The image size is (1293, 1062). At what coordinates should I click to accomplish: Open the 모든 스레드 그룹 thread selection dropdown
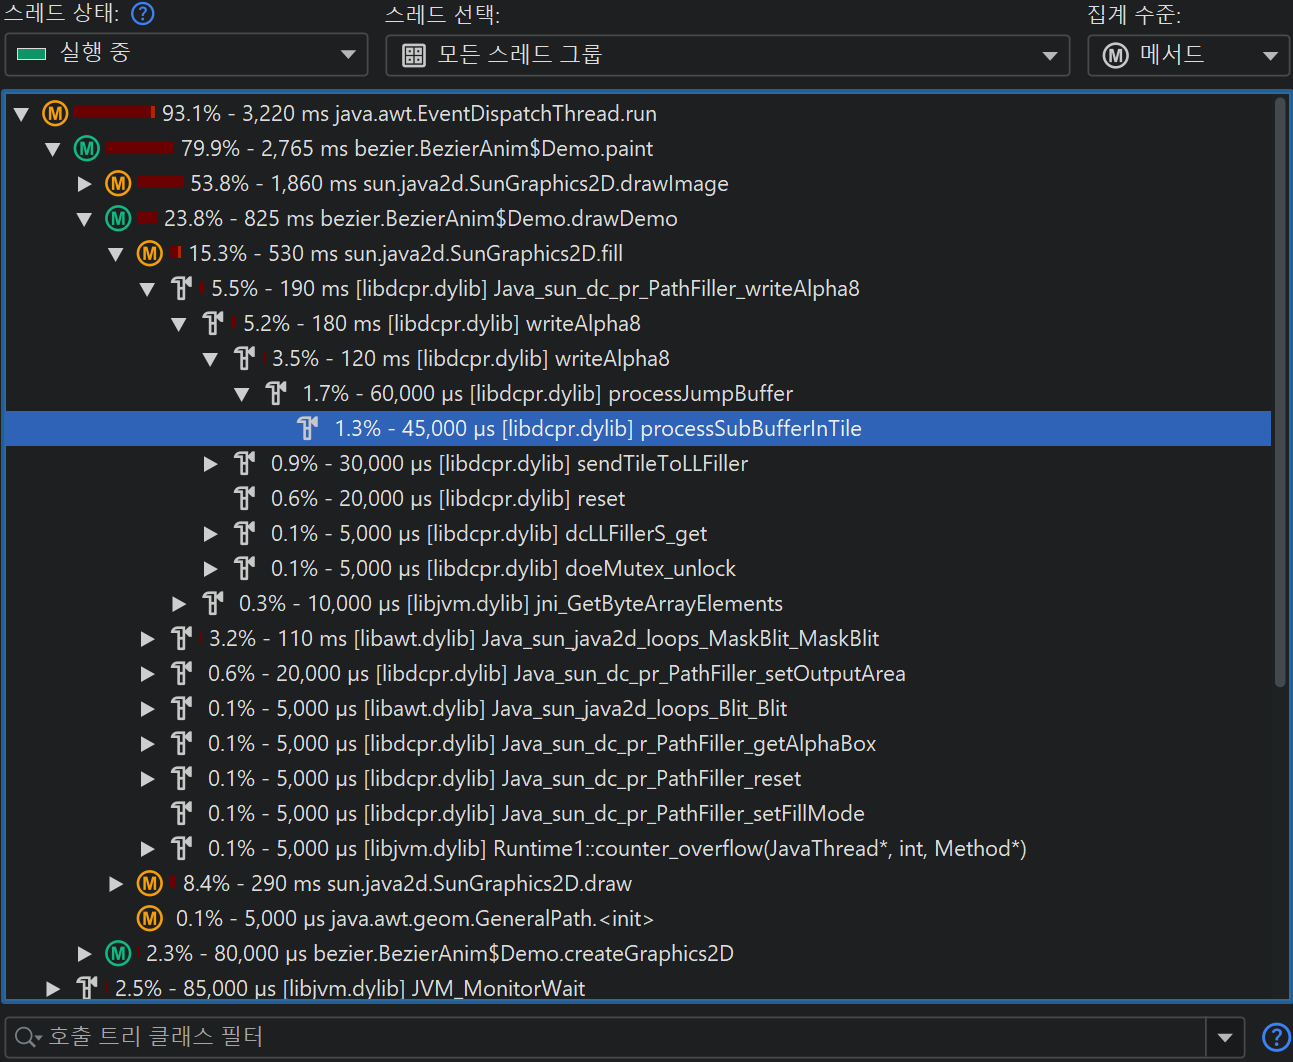pyautogui.click(x=727, y=55)
